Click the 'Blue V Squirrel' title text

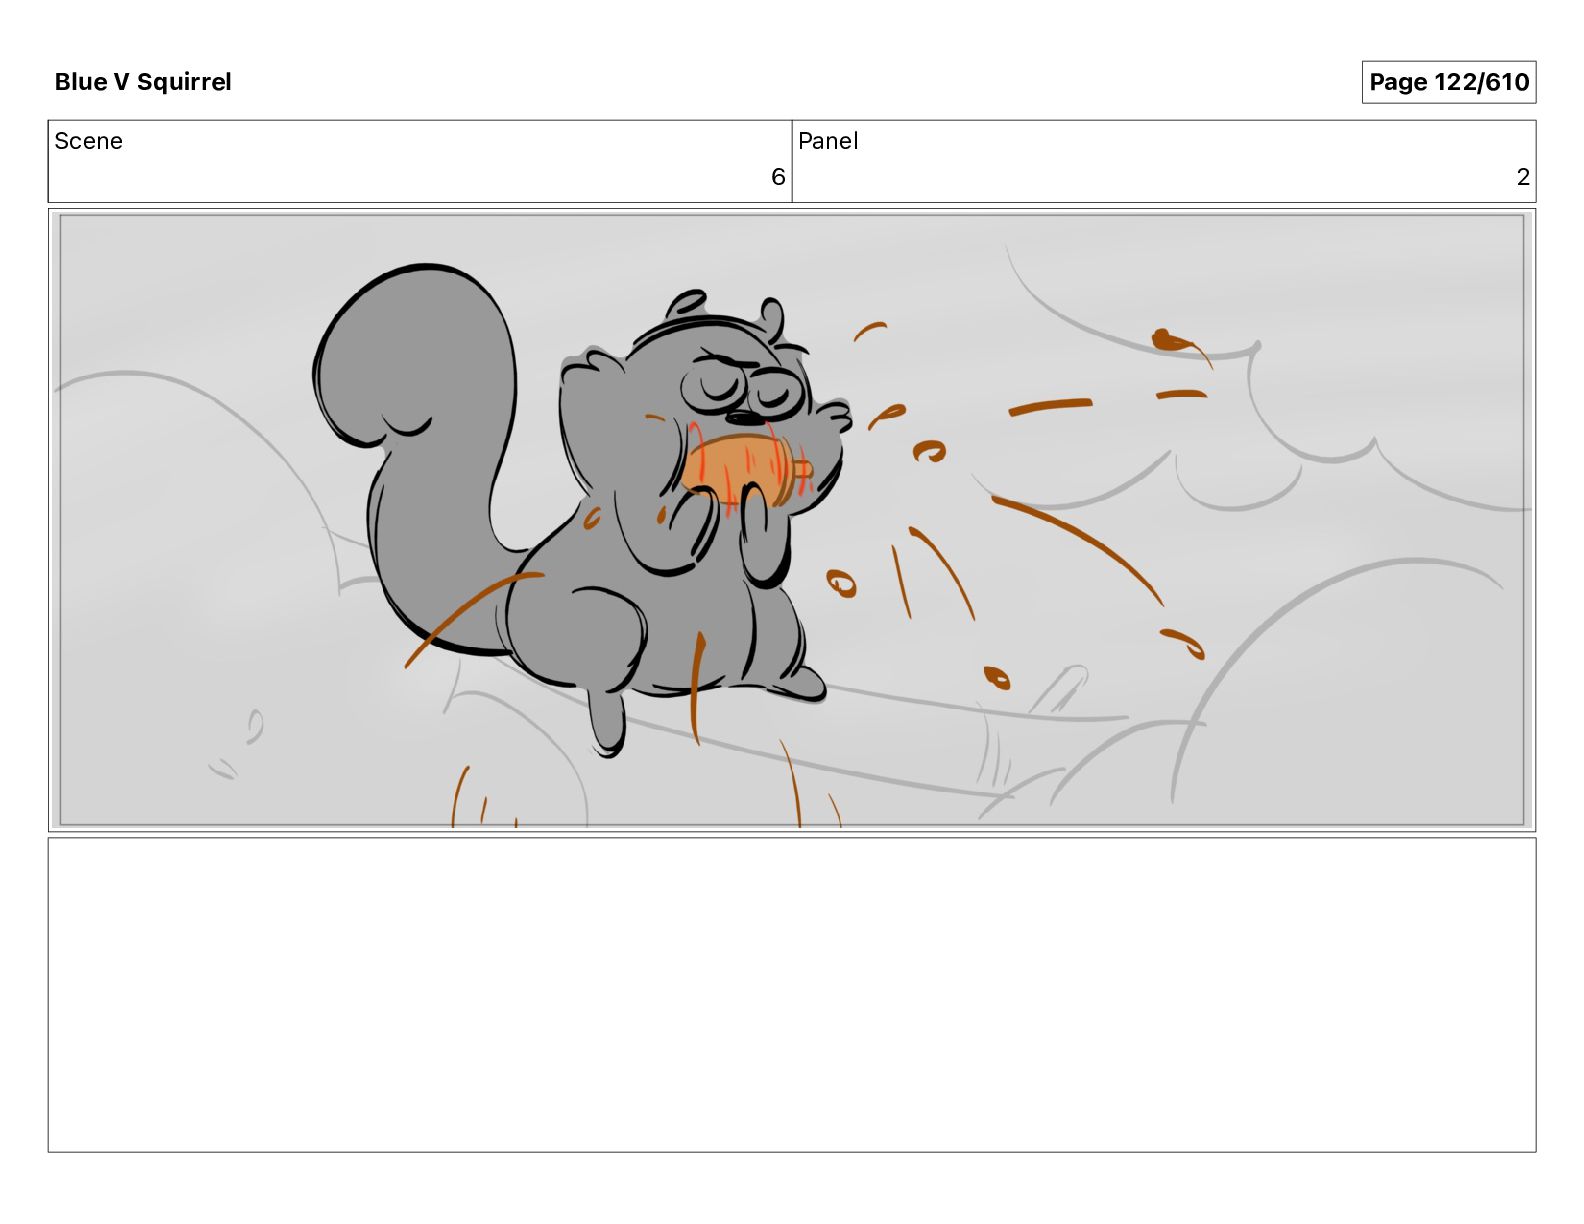tap(143, 82)
